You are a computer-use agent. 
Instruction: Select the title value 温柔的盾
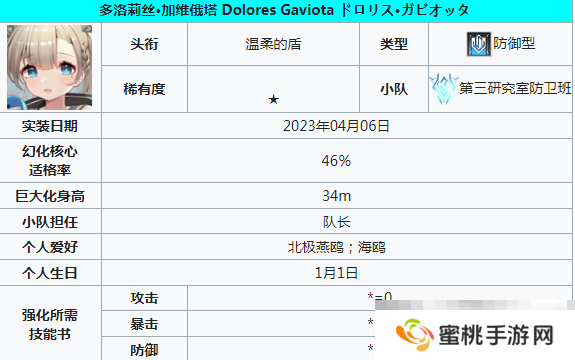click(x=273, y=44)
